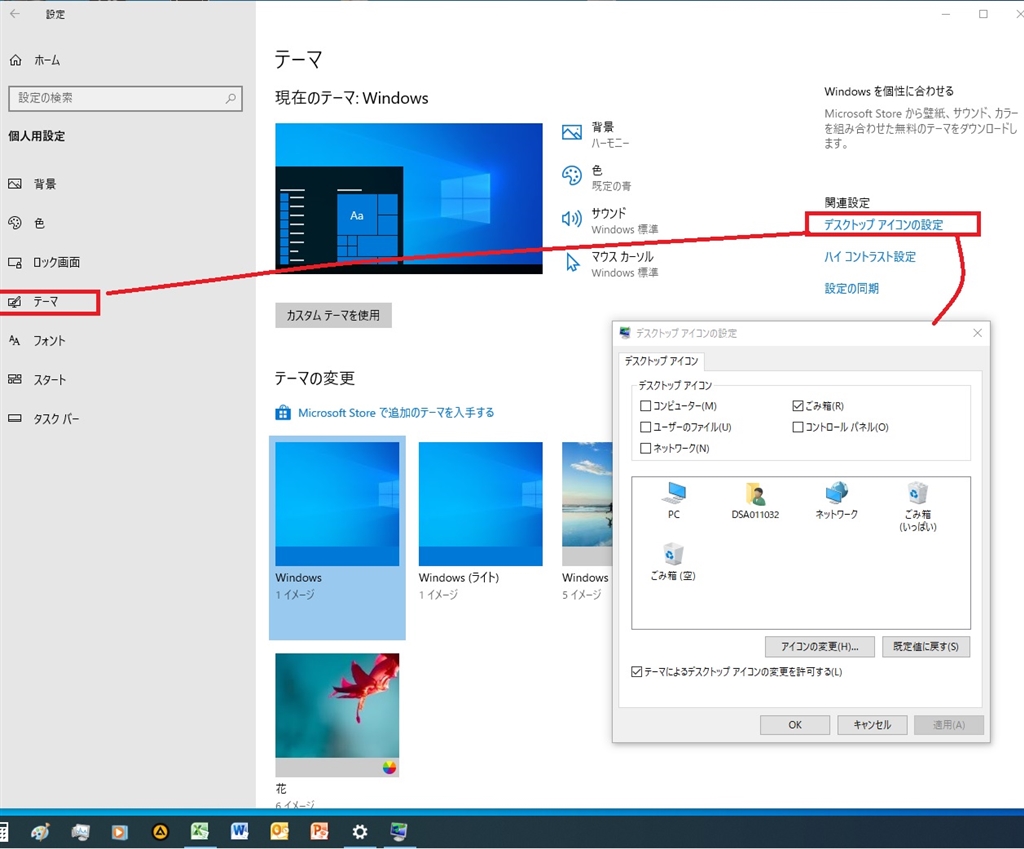The width and height of the screenshot is (1024, 849).
Task: Click OK in the icon settings dialog
Action: [795, 725]
